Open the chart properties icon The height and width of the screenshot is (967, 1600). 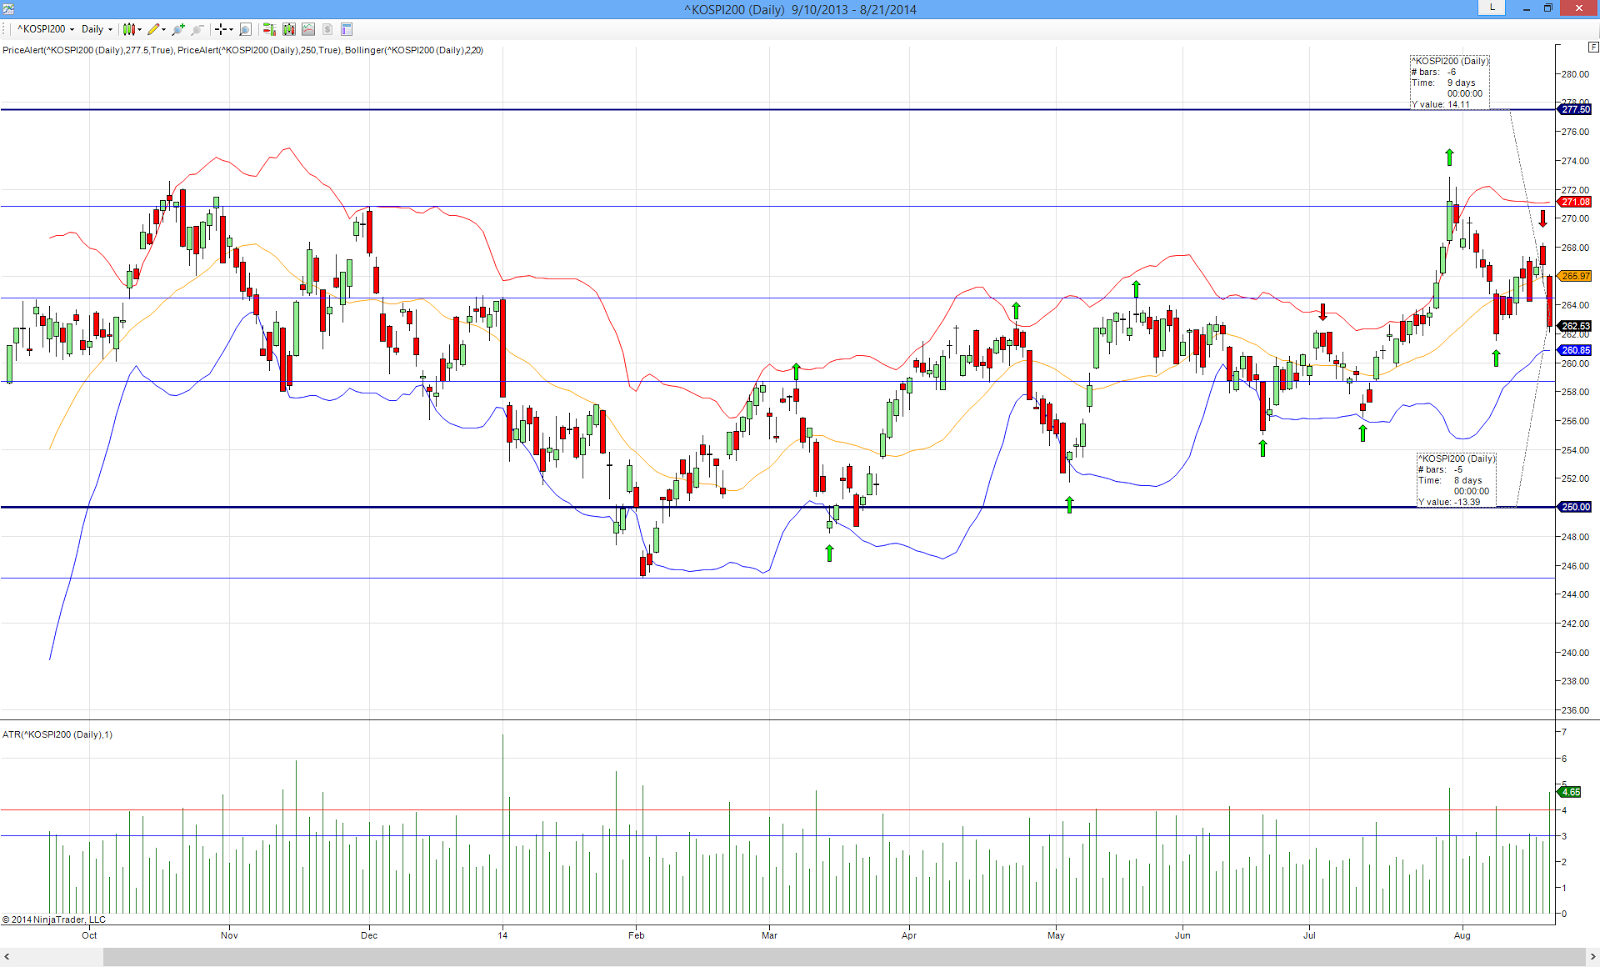click(x=347, y=29)
